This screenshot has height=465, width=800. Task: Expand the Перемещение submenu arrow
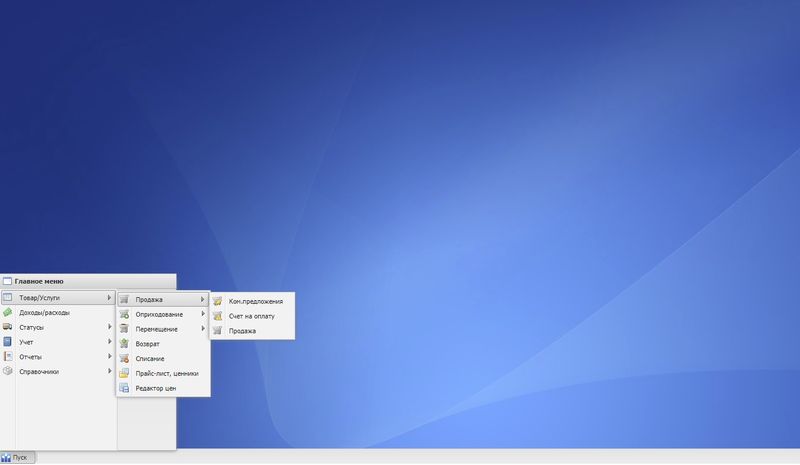[x=203, y=329]
